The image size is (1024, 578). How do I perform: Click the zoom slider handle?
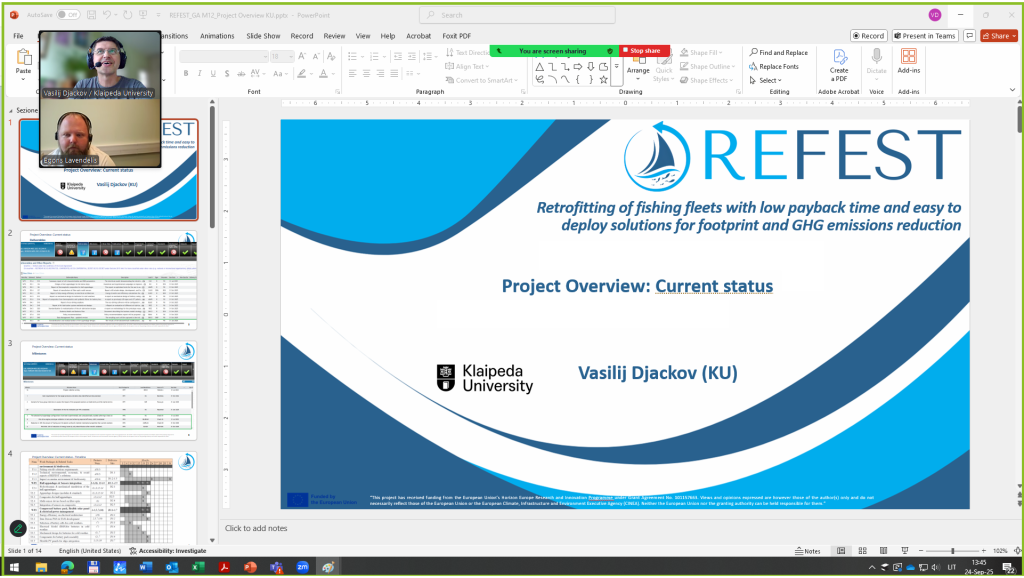tap(953, 551)
